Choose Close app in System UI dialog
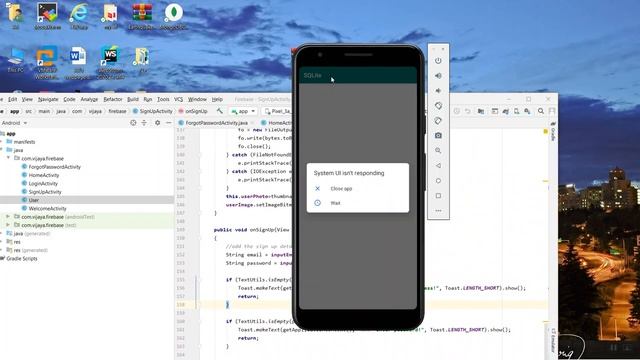 tap(341, 189)
